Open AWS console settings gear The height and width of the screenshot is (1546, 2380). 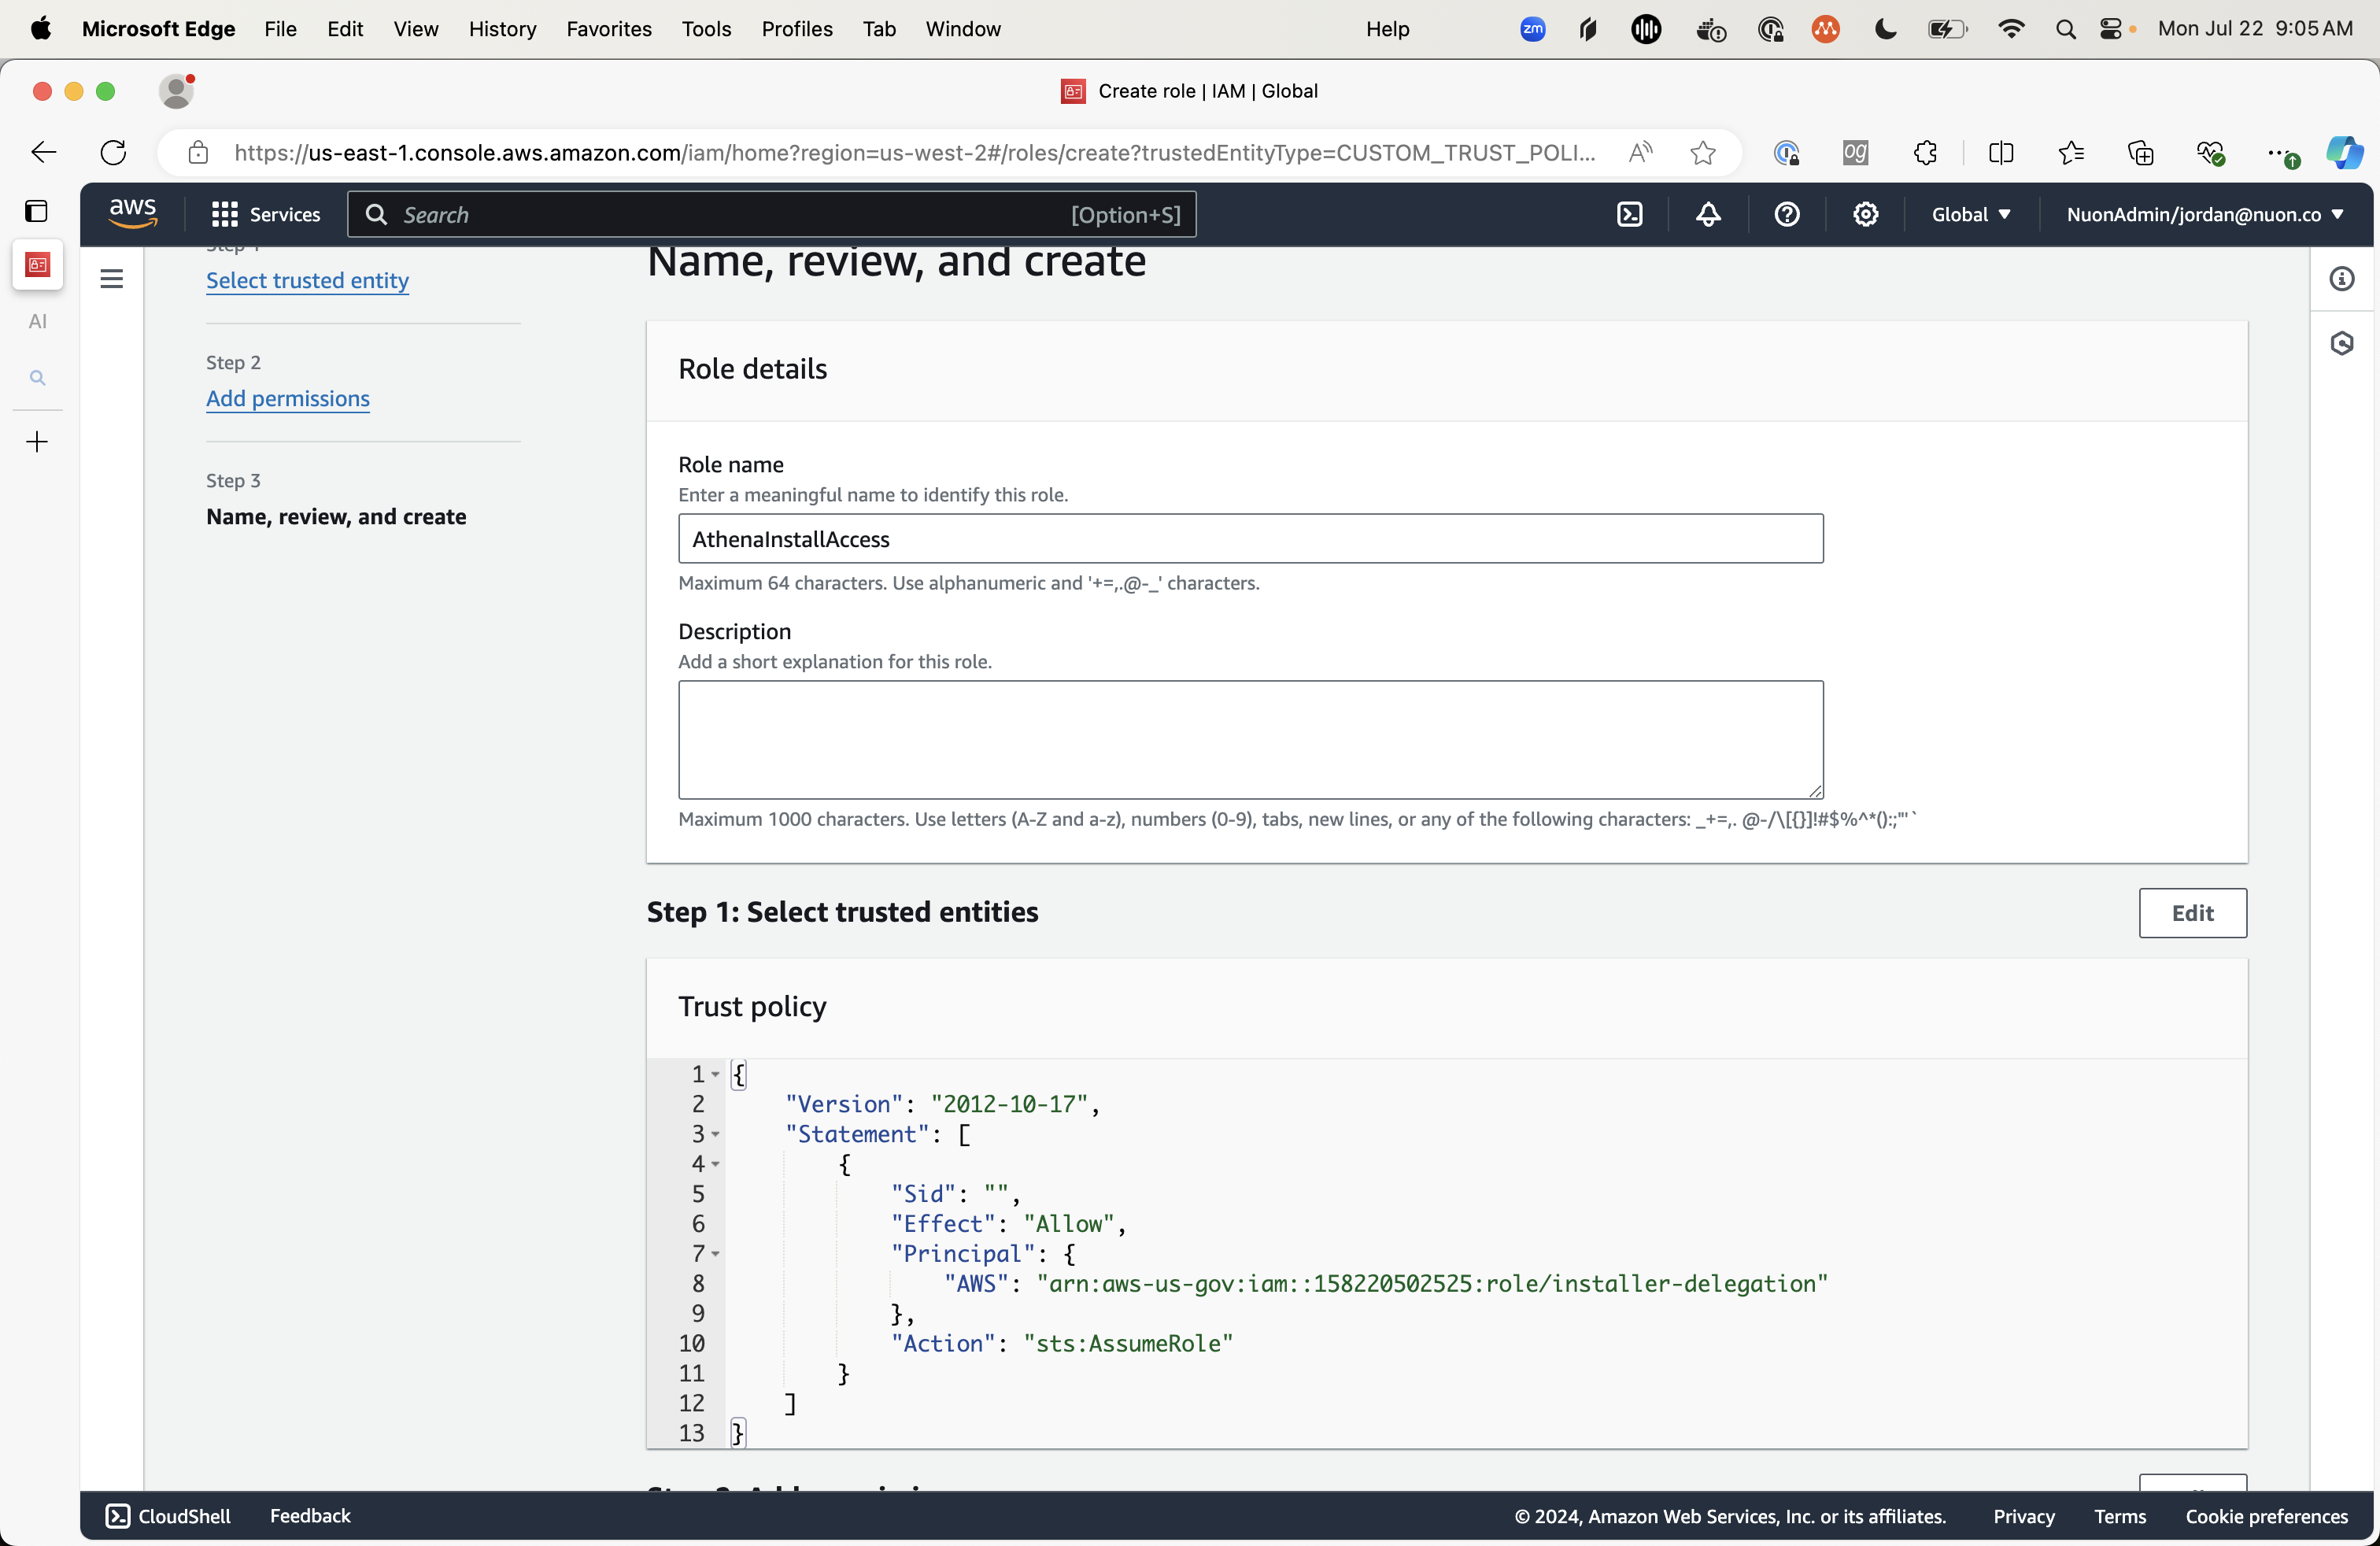point(1865,214)
